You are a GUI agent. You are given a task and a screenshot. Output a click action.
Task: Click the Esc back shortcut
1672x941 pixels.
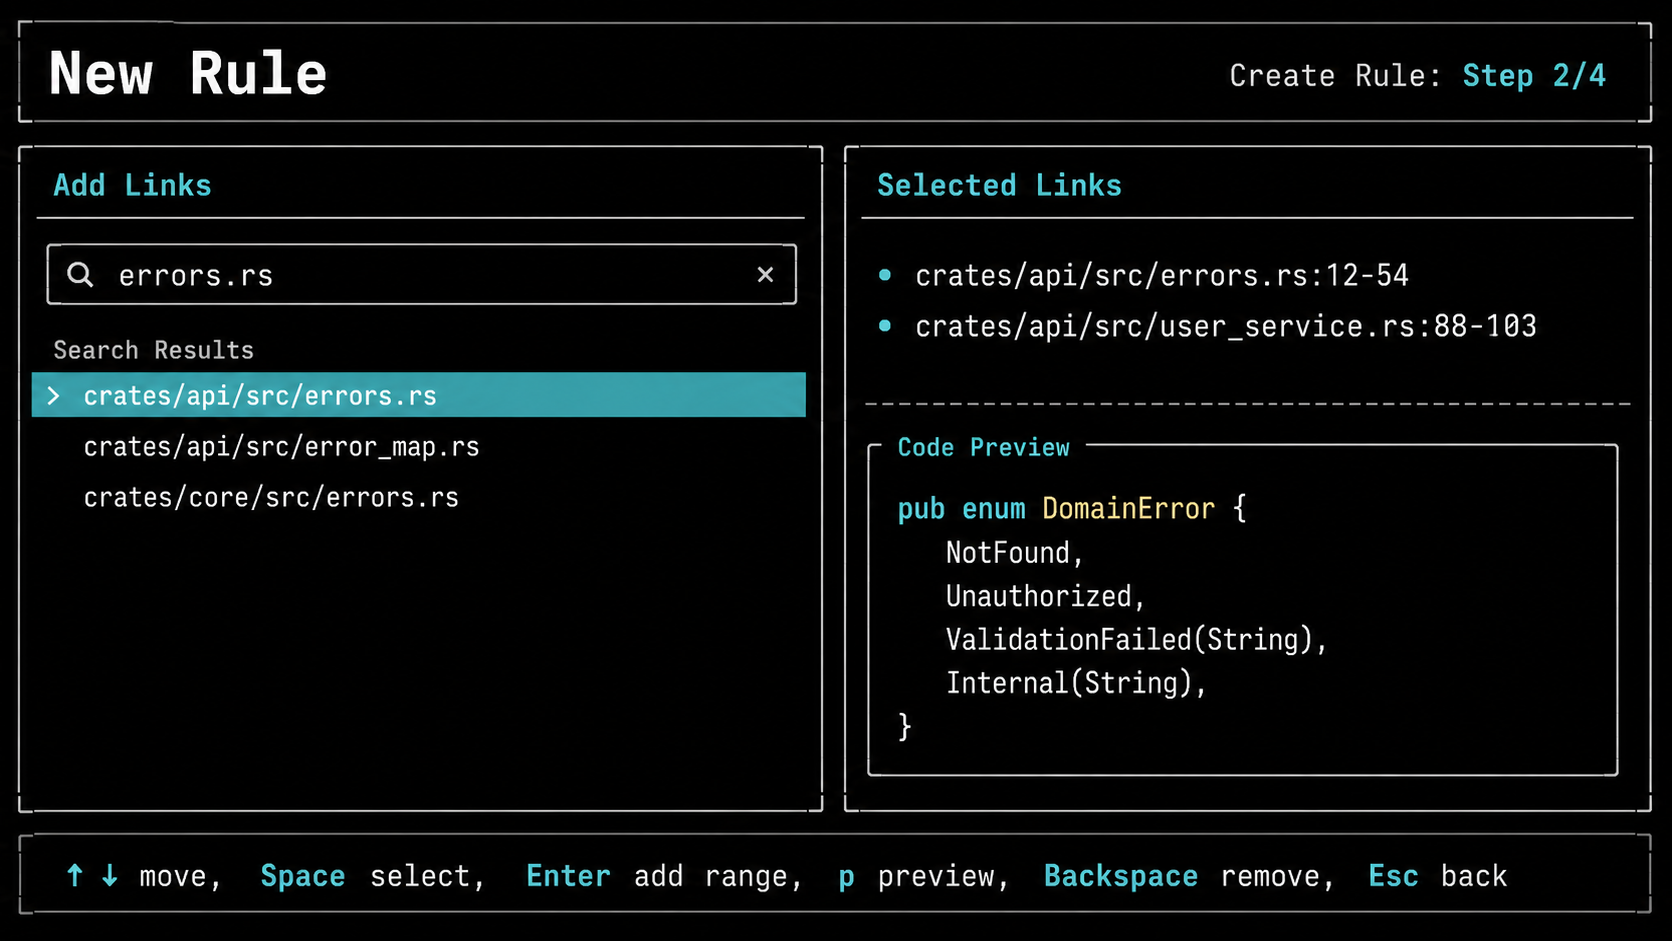click(1438, 877)
